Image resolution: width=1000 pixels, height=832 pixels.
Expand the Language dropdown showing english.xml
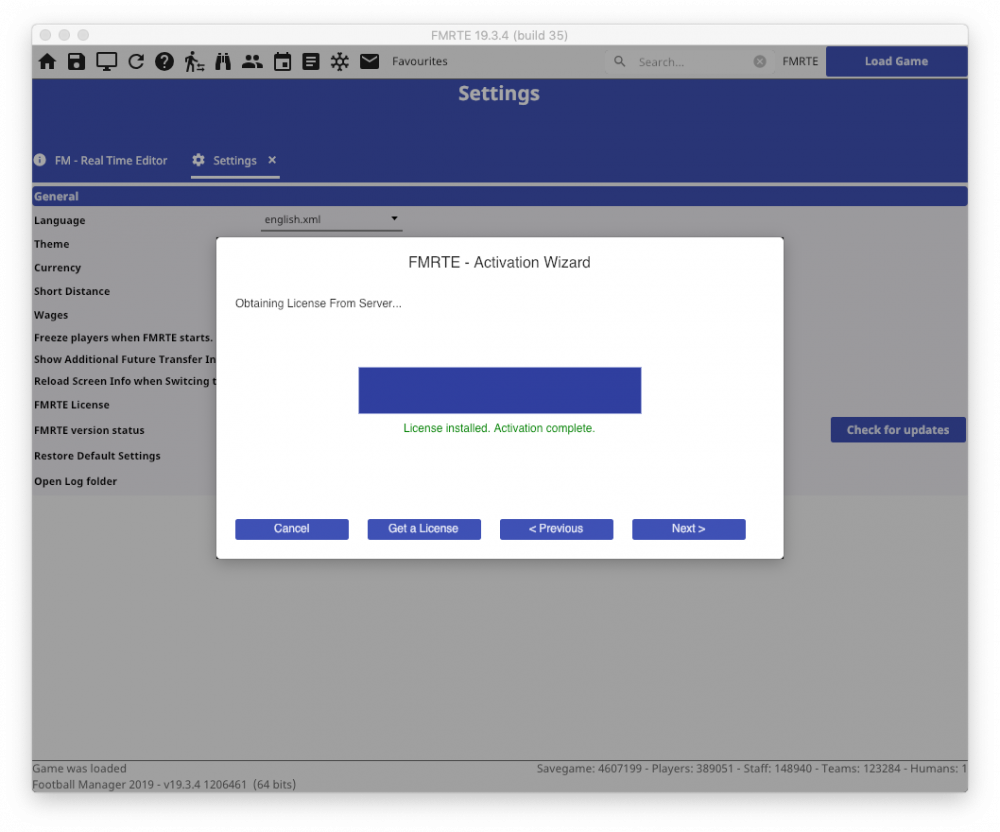(x=331, y=219)
